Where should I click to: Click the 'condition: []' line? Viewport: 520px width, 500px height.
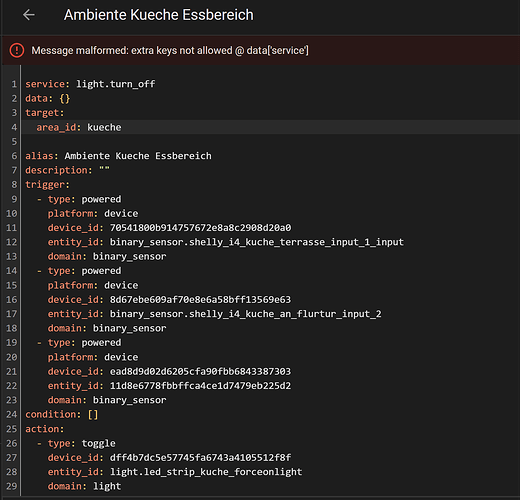point(62,415)
